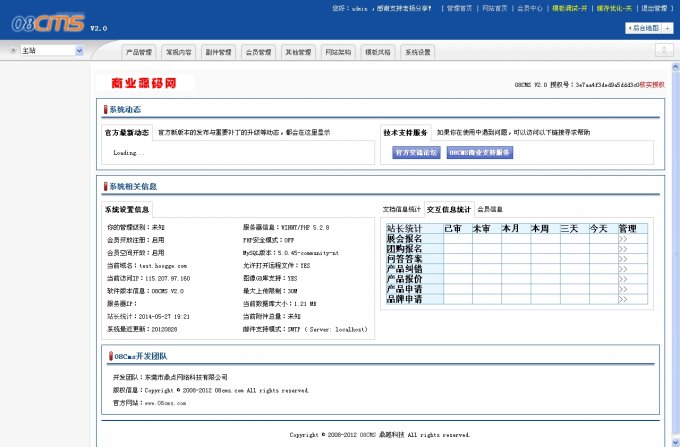
Task: Click the 官方交流论坛 button
Action: point(416,153)
